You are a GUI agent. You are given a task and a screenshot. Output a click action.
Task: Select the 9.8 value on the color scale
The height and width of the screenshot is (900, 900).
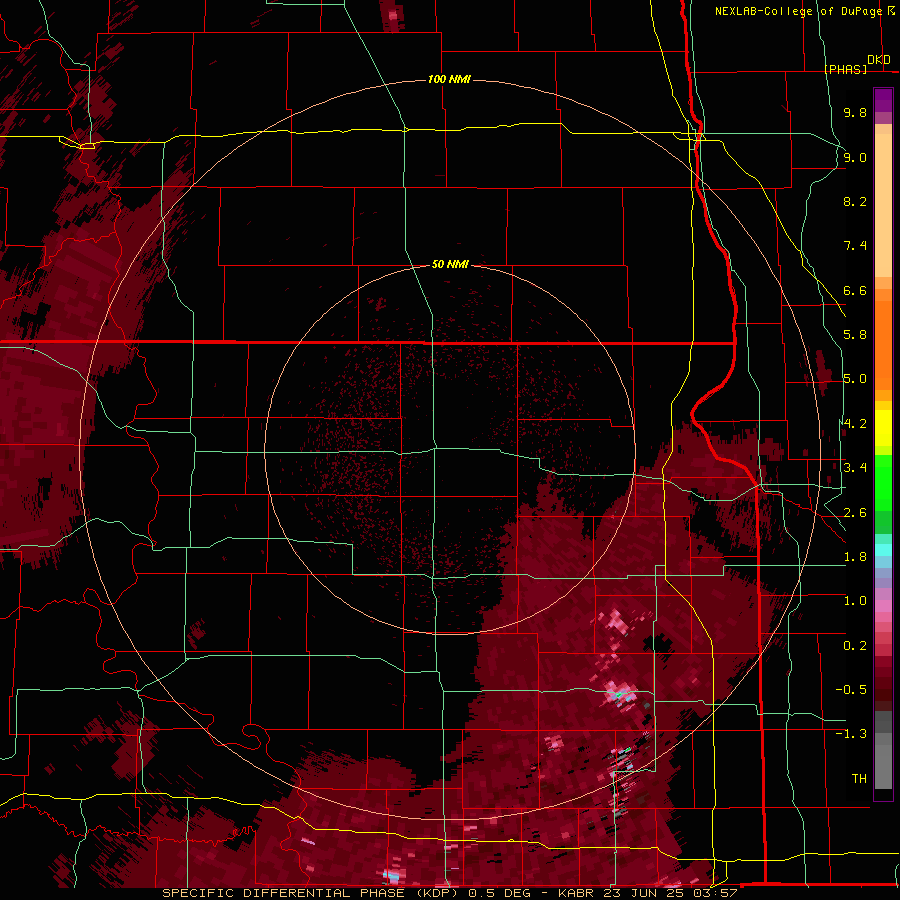pos(855,112)
